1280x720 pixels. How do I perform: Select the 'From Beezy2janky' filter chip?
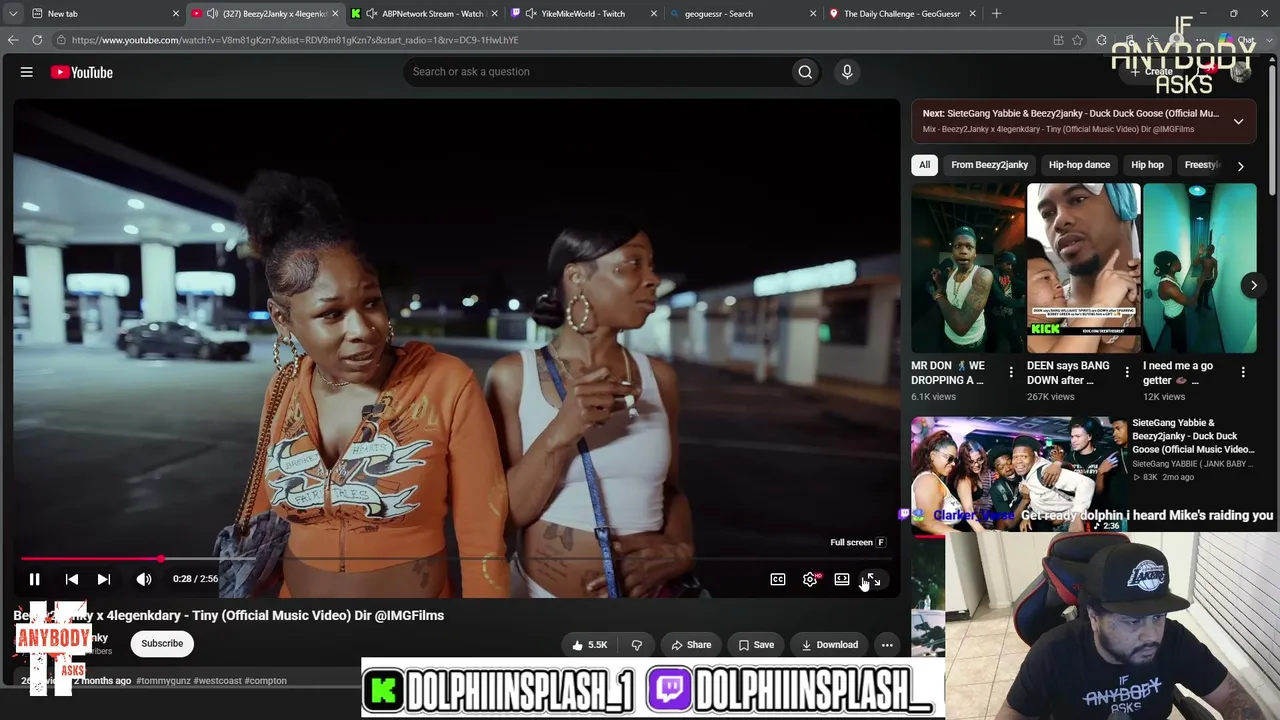coord(990,165)
